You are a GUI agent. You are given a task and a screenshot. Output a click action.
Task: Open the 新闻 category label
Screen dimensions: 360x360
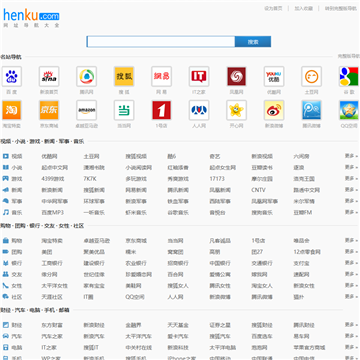17,190
